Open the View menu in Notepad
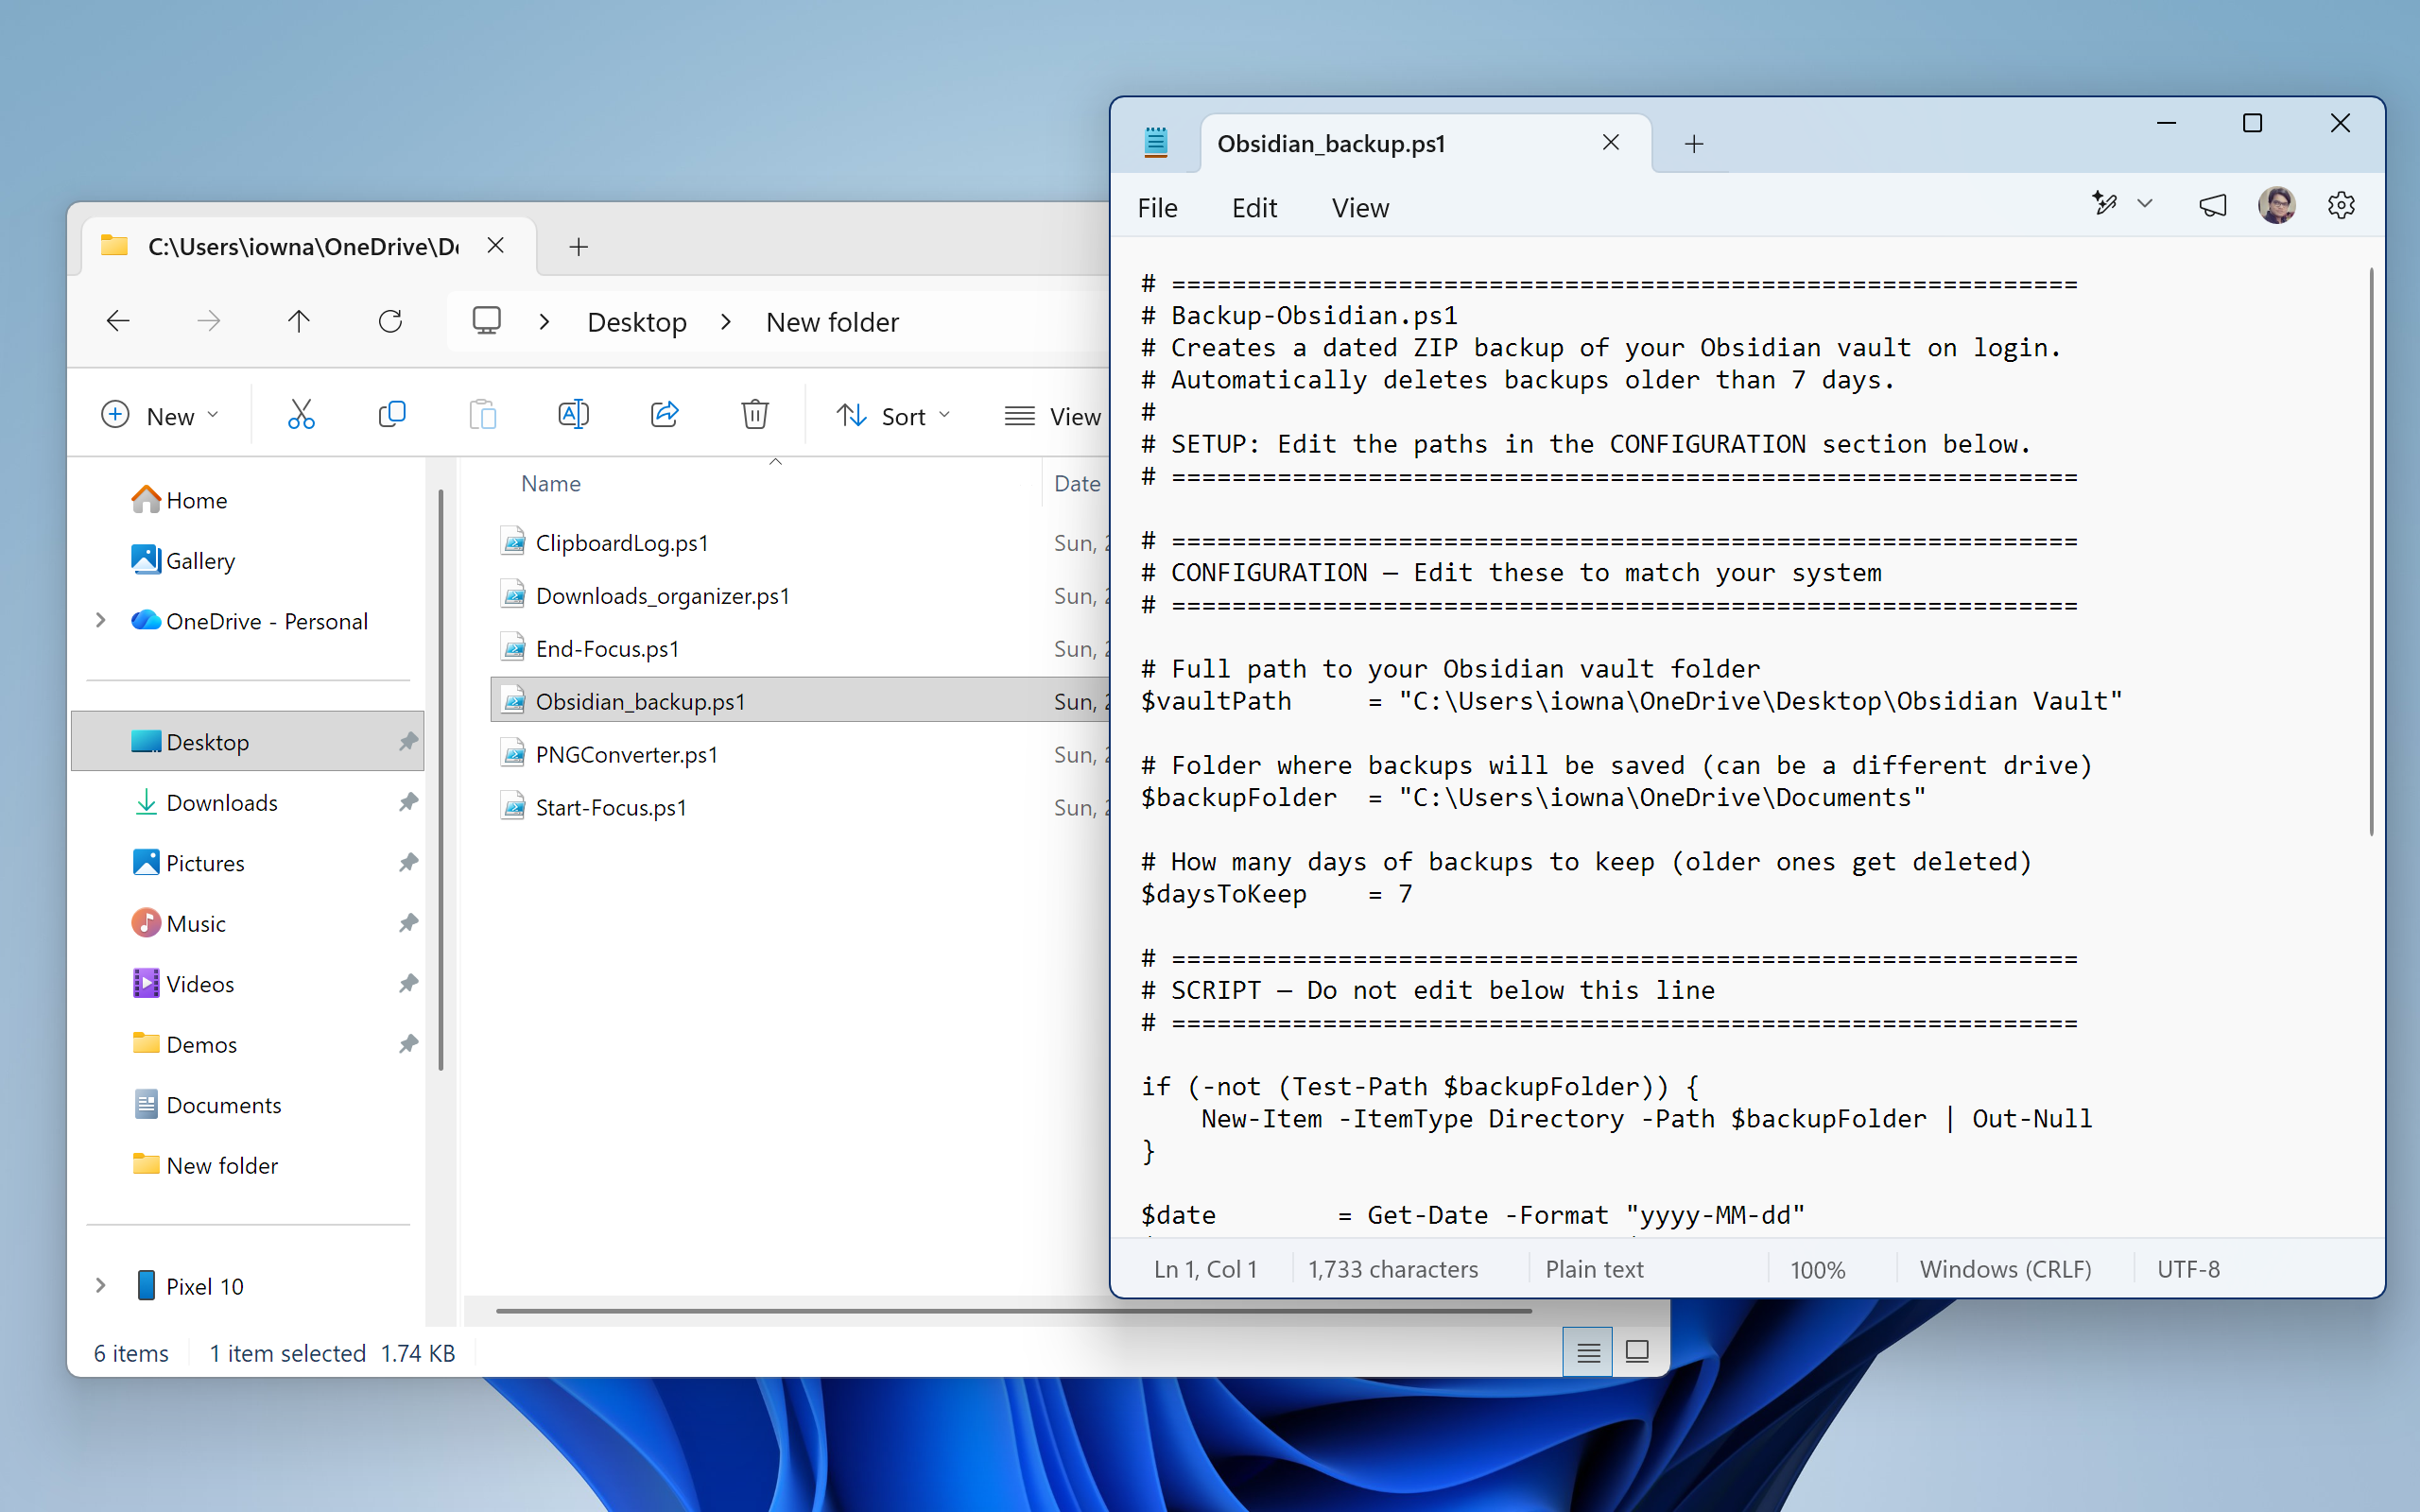This screenshot has height=1512, width=2420. pos(1360,208)
